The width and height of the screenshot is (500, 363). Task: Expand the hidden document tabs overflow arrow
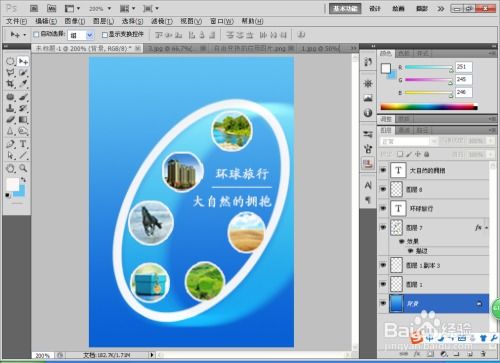tap(353, 49)
